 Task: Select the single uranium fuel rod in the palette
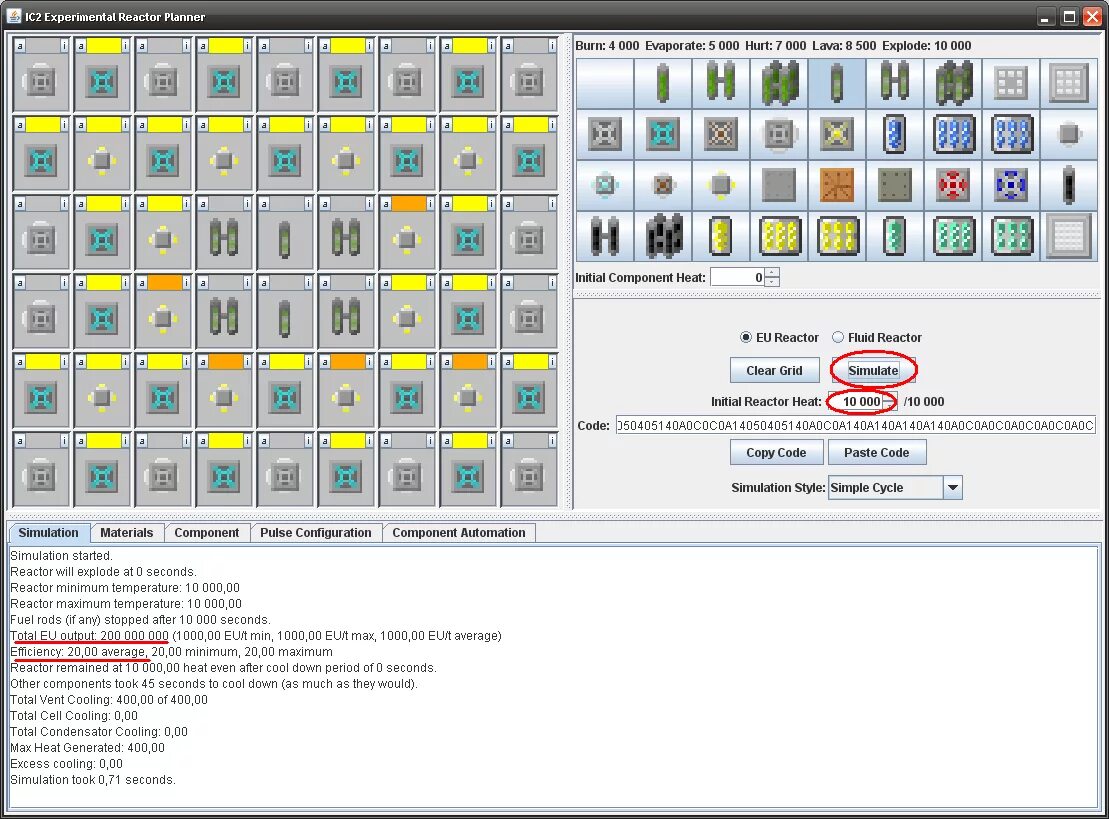pyautogui.click(x=663, y=83)
